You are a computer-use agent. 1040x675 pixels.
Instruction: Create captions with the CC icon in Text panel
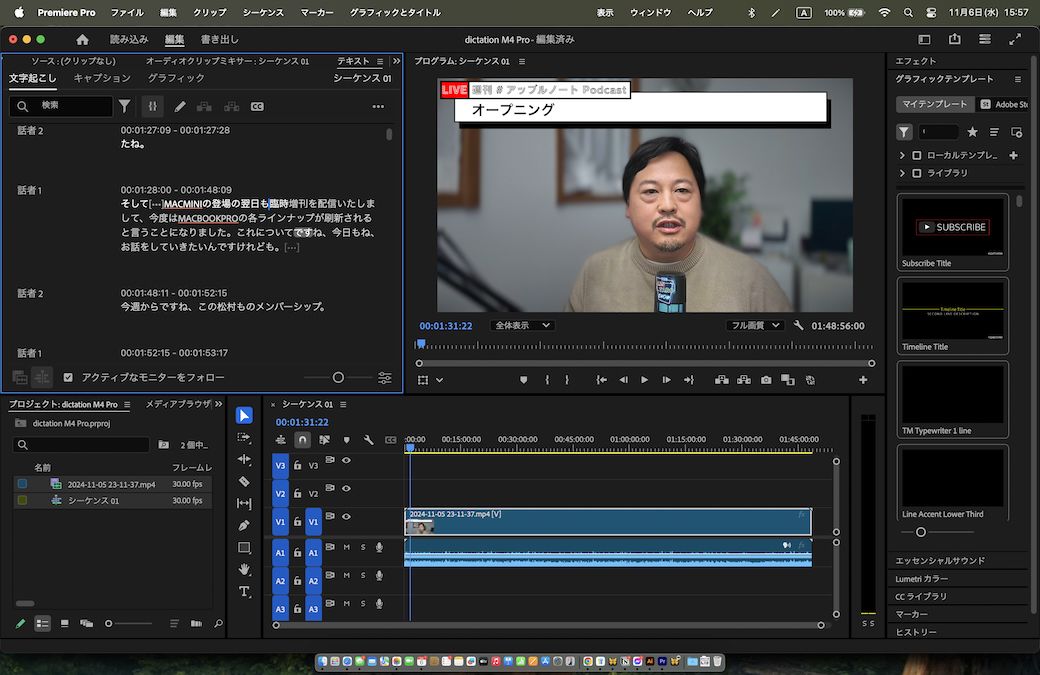[x=257, y=106]
